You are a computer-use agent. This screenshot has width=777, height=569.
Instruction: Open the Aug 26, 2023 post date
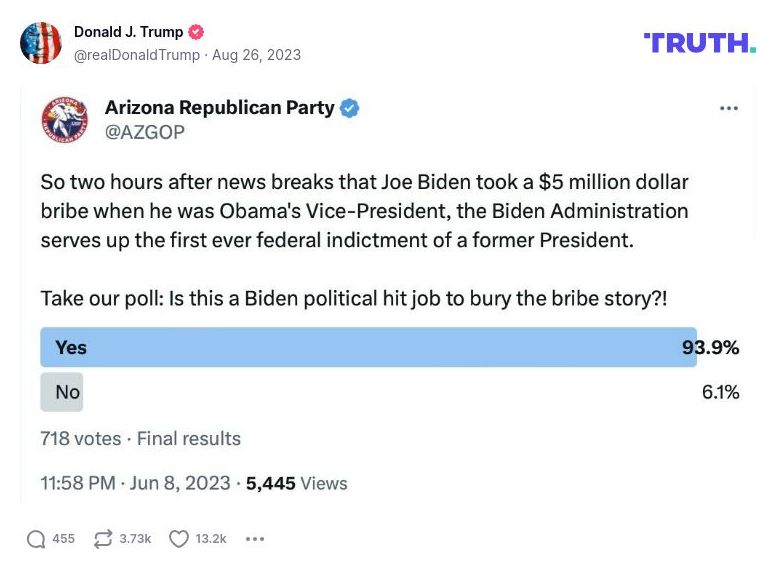pyautogui.click(x=256, y=55)
